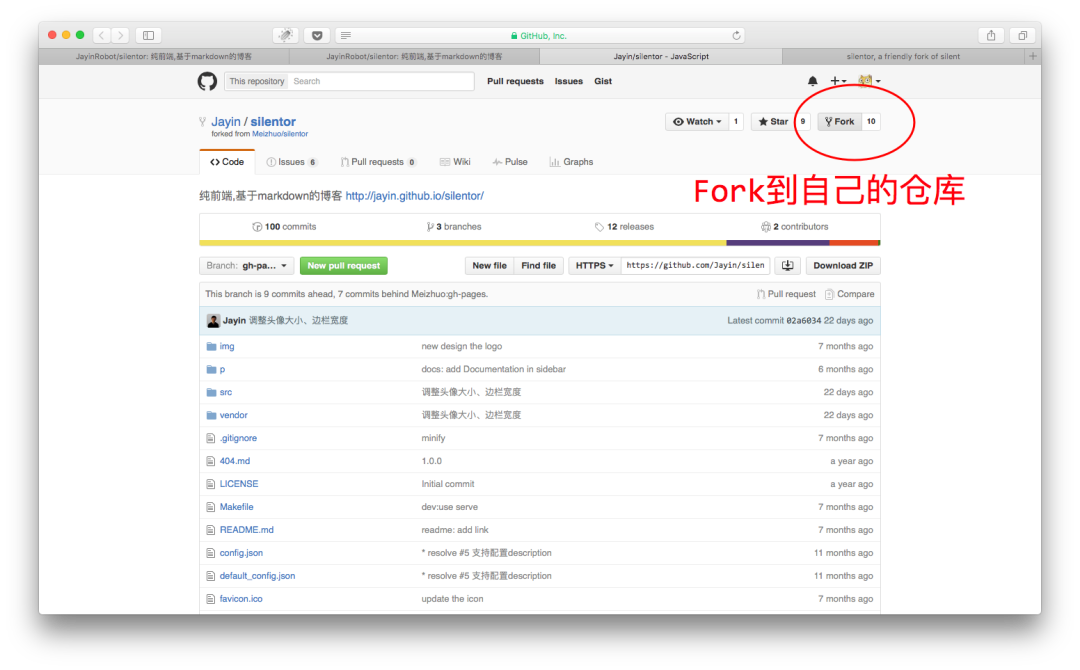Click the Pocket extension icon

[317, 35]
